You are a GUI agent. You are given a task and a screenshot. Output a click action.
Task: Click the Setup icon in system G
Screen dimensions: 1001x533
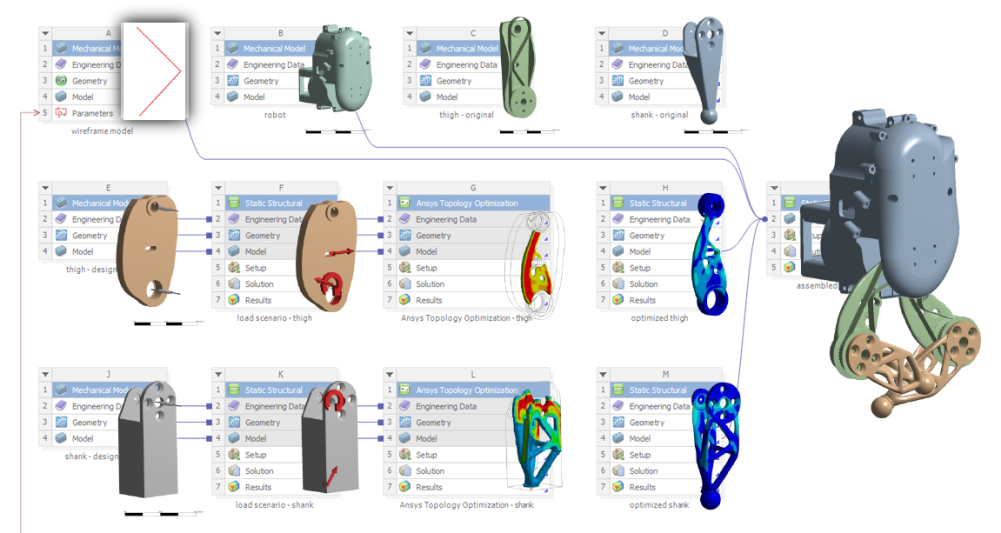click(405, 267)
